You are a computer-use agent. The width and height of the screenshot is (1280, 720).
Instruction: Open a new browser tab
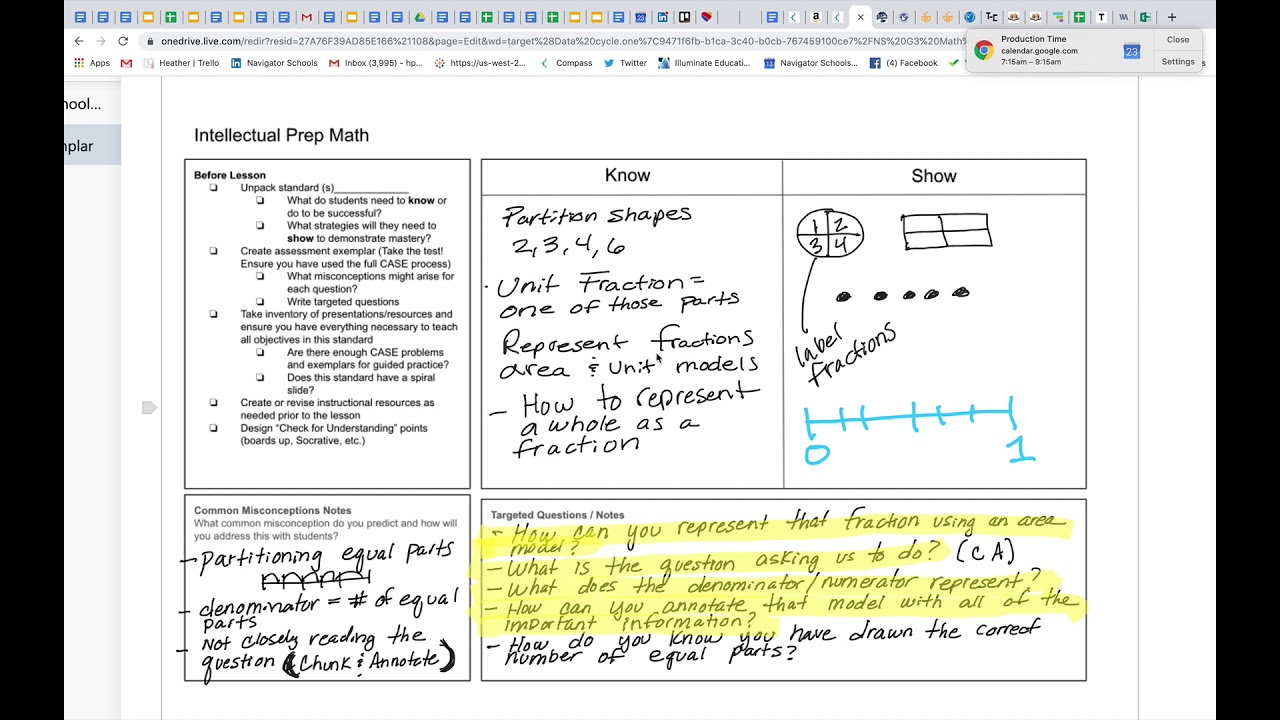point(1172,17)
